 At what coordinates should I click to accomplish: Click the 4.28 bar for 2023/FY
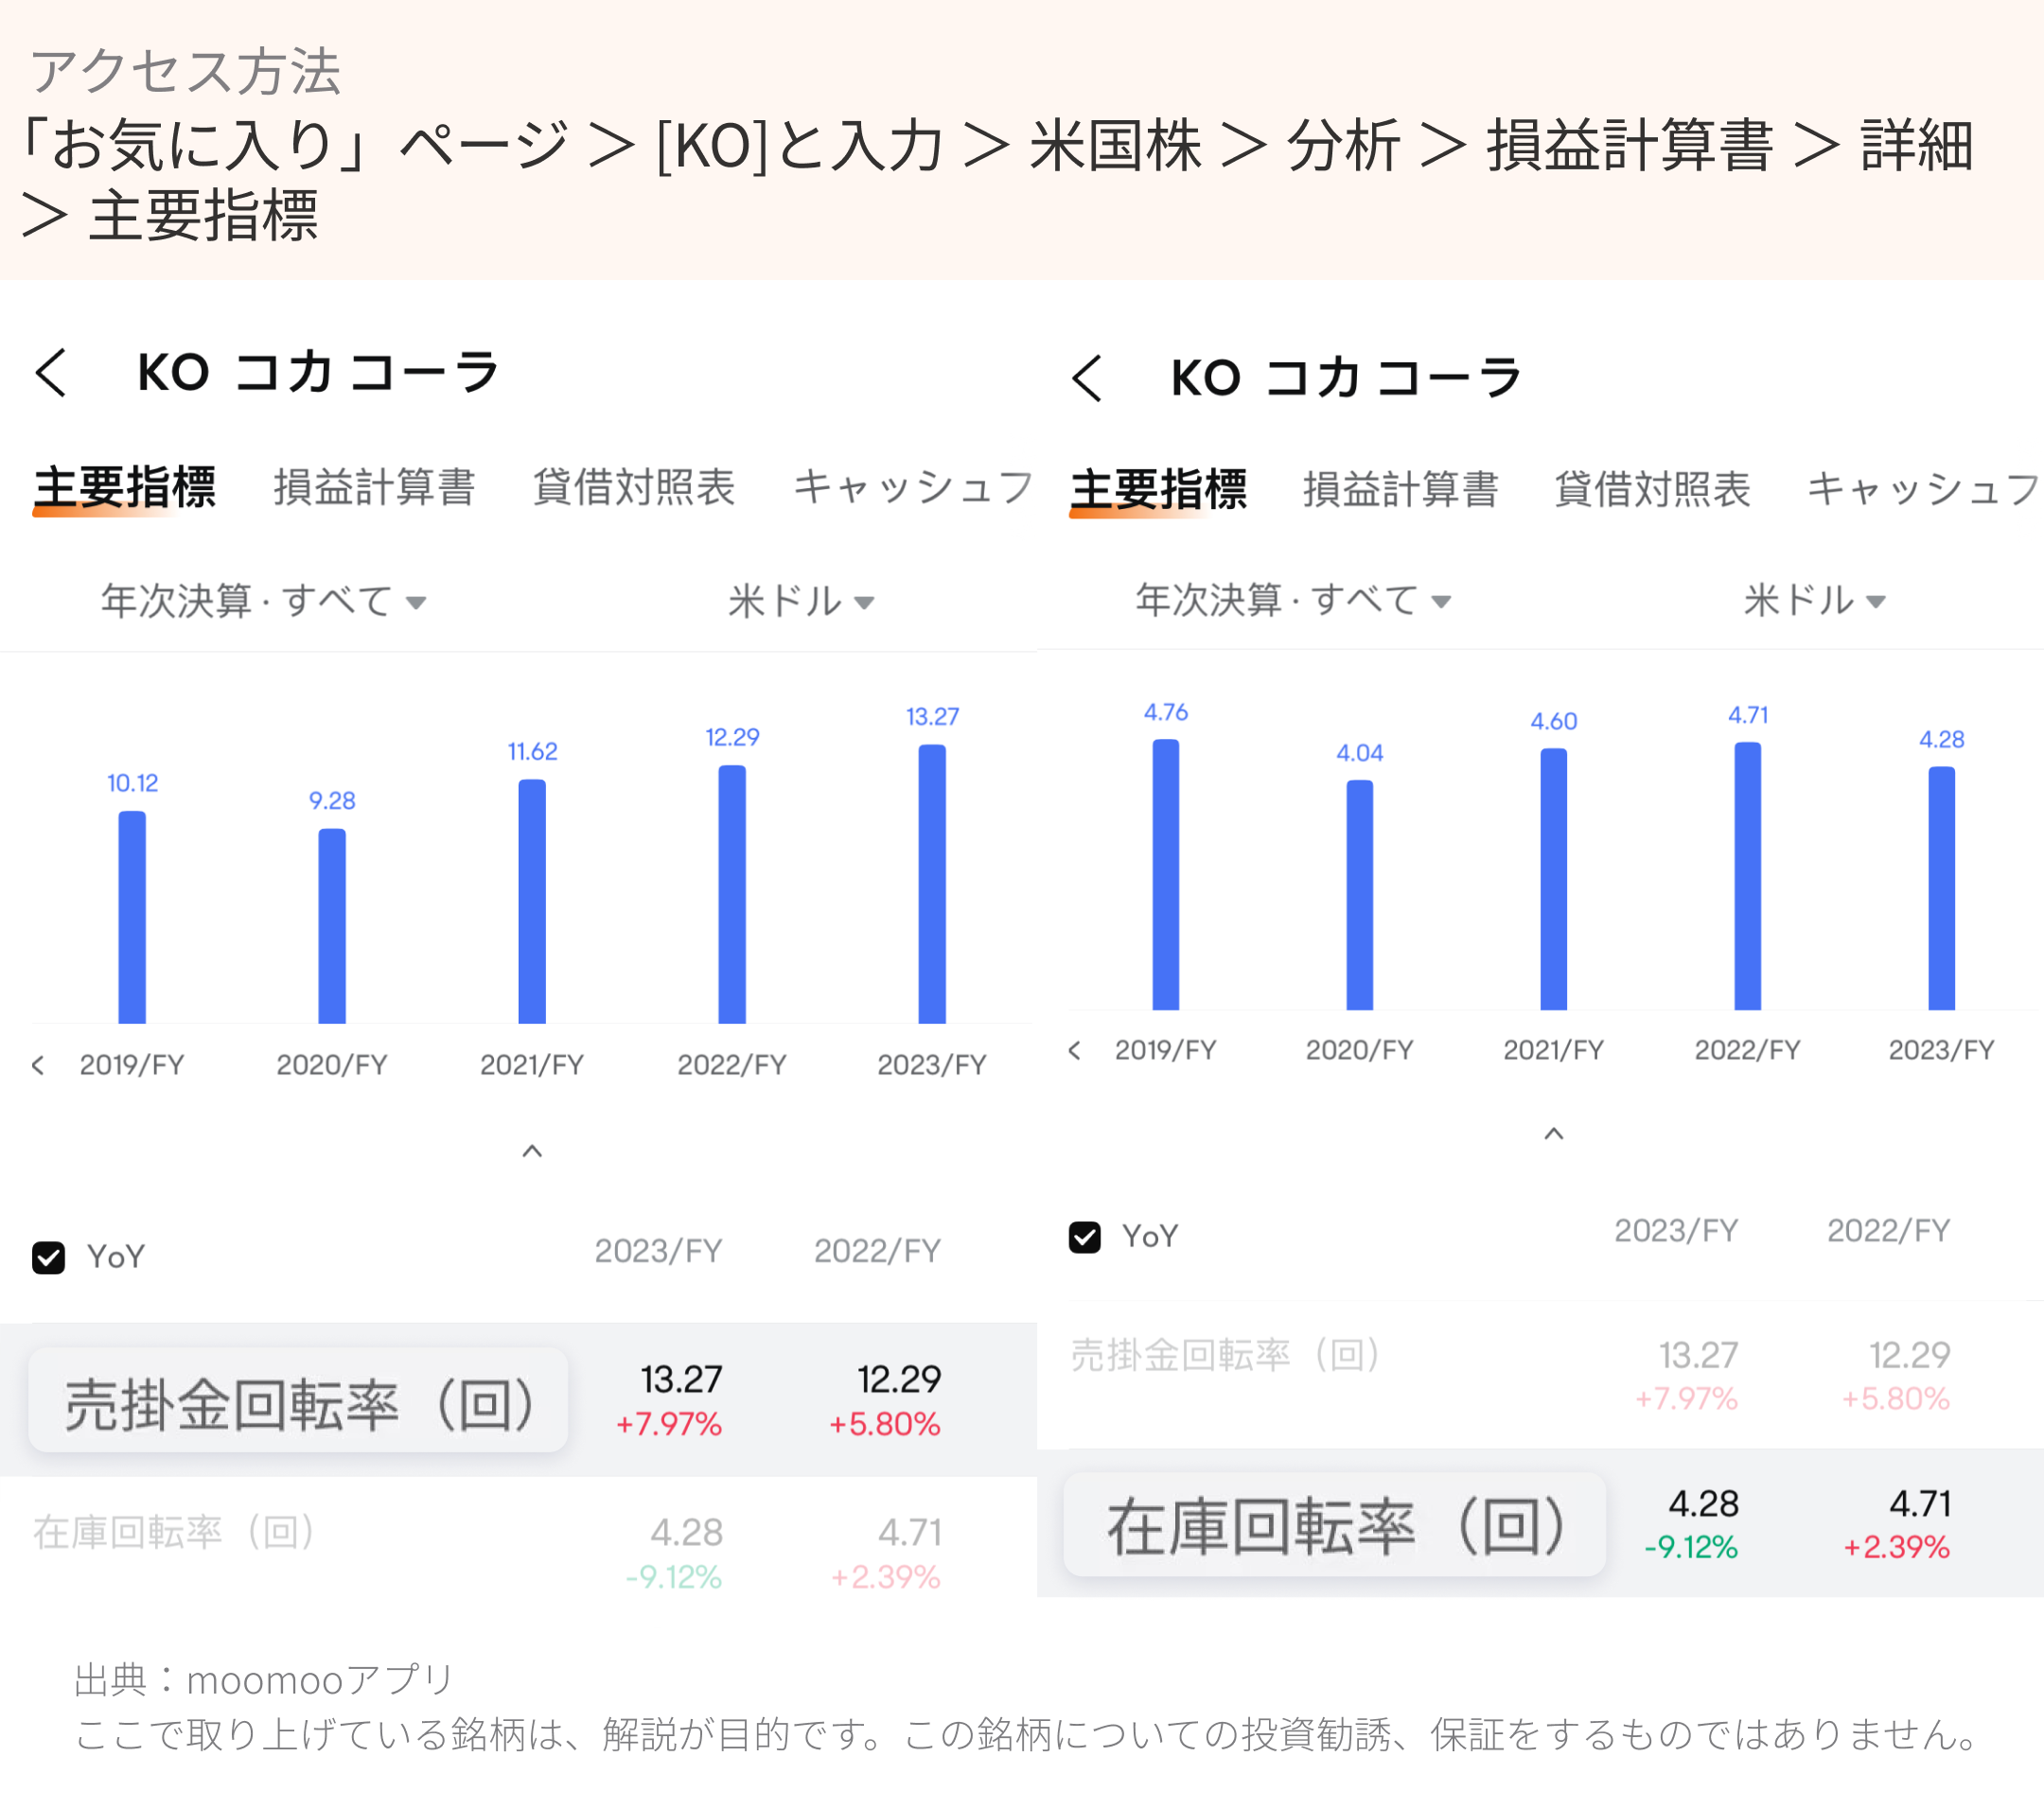(1942, 888)
